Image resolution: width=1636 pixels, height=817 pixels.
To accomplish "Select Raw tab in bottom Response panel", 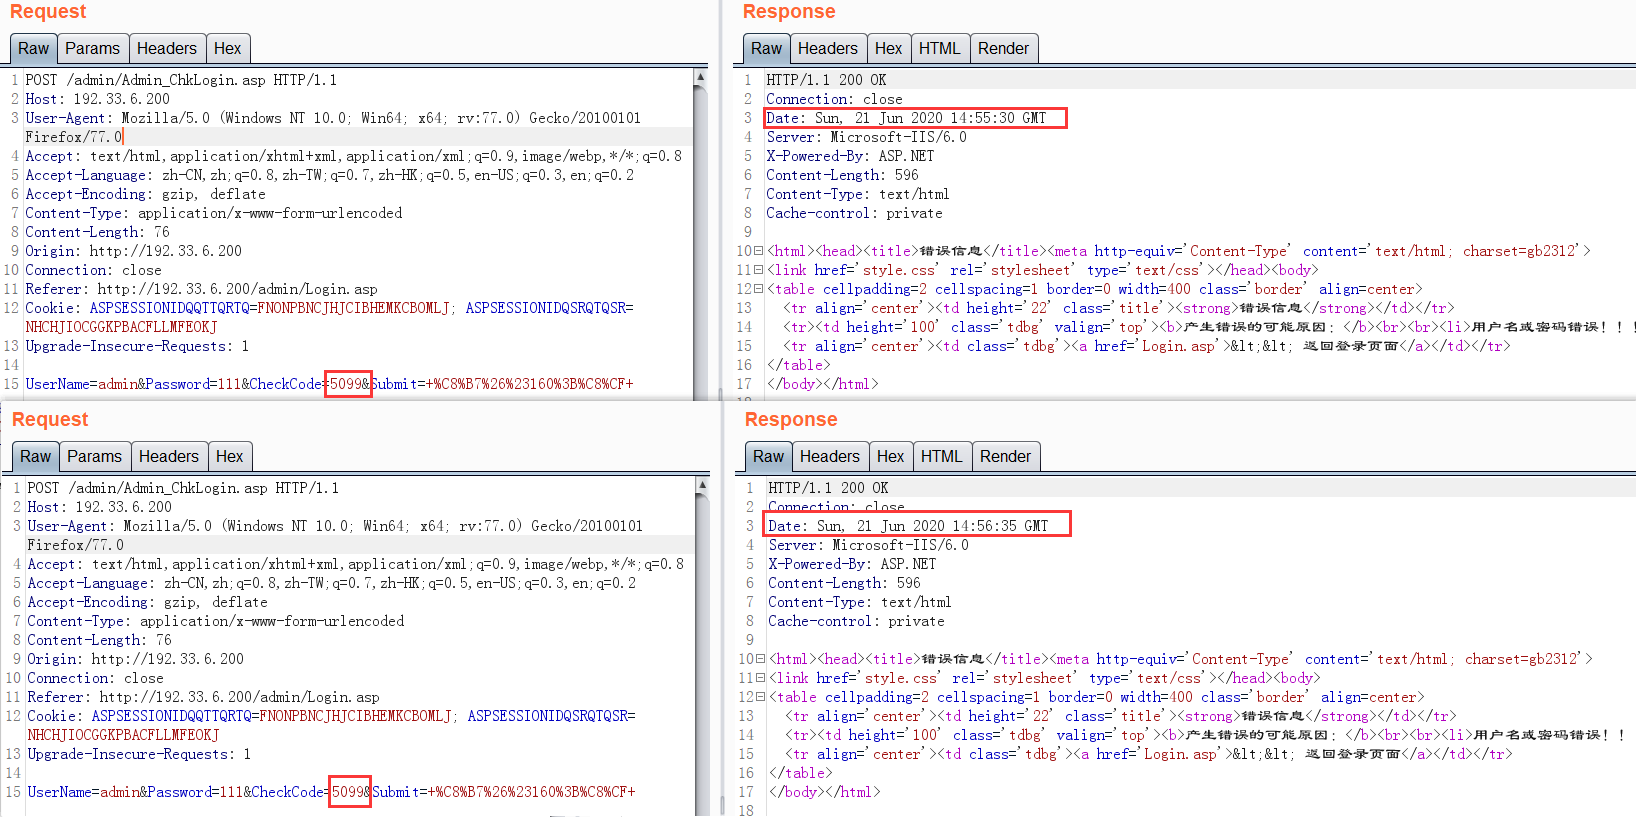I will click(768, 456).
